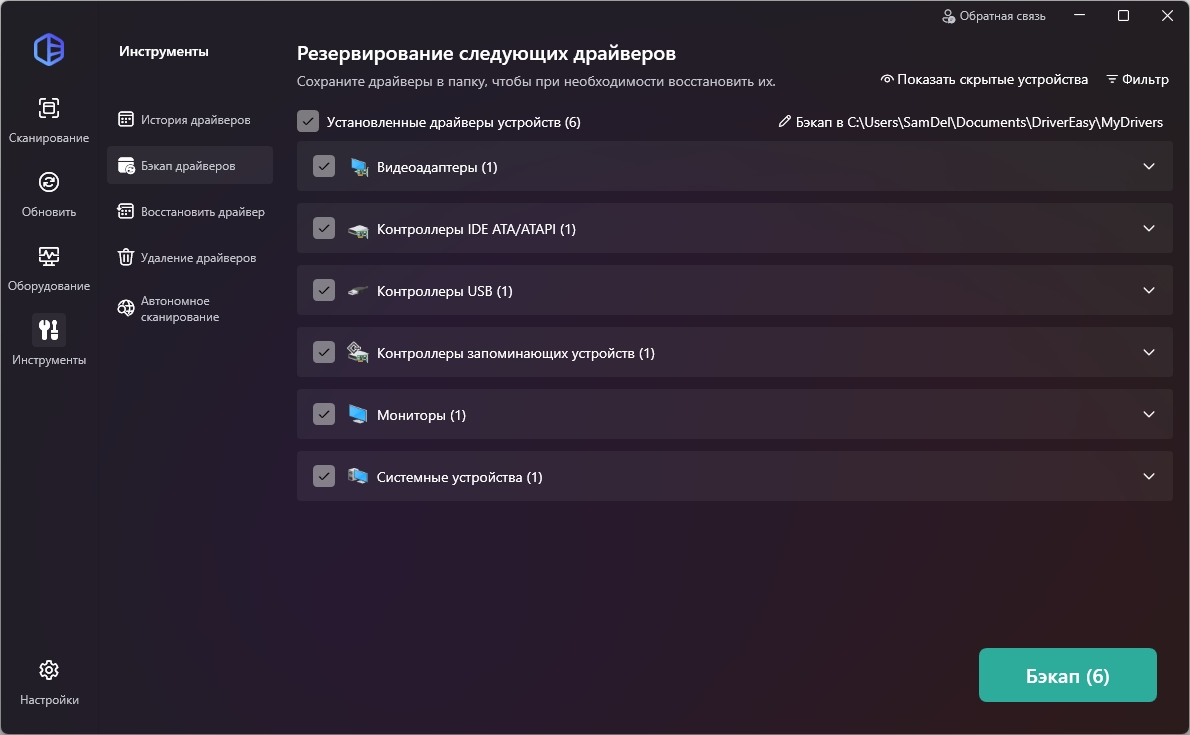
Task: Open the Оборудование section icon
Action: (x=49, y=256)
